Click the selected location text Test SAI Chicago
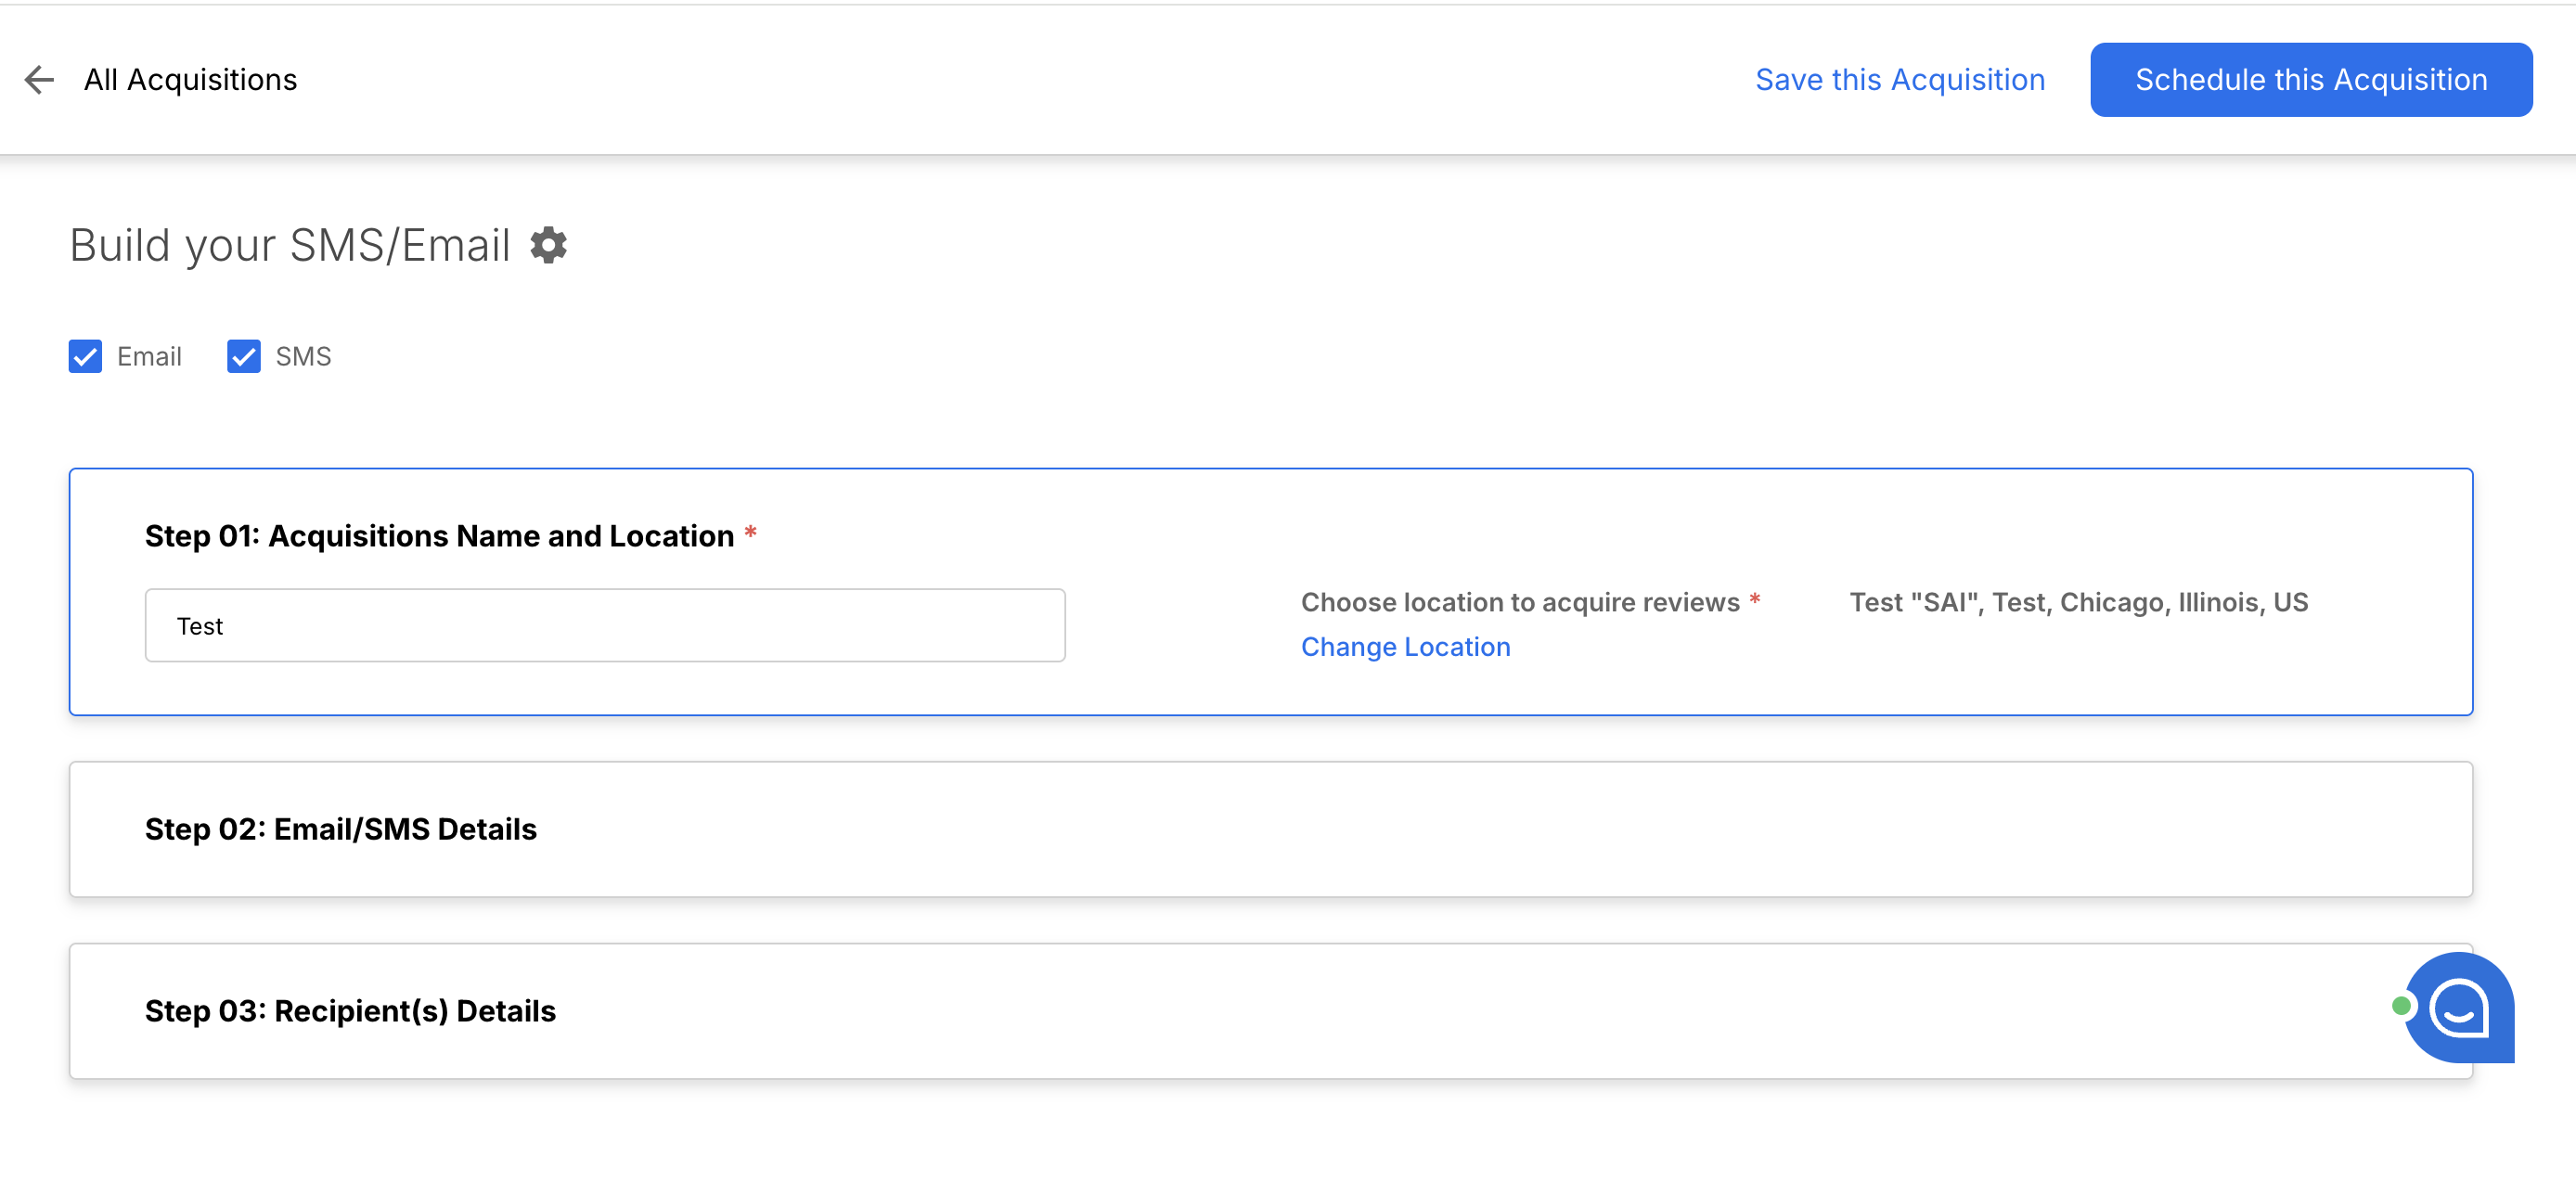2576x1182 pixels. pyautogui.click(x=2078, y=602)
